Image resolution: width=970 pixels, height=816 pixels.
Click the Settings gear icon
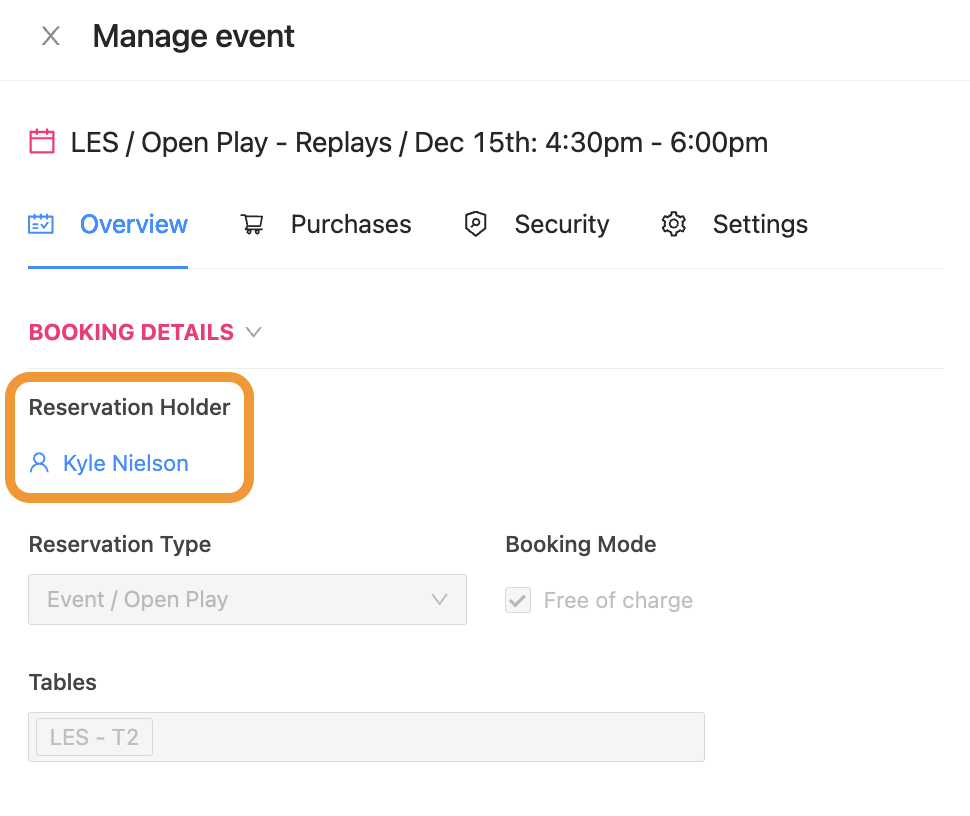(674, 224)
